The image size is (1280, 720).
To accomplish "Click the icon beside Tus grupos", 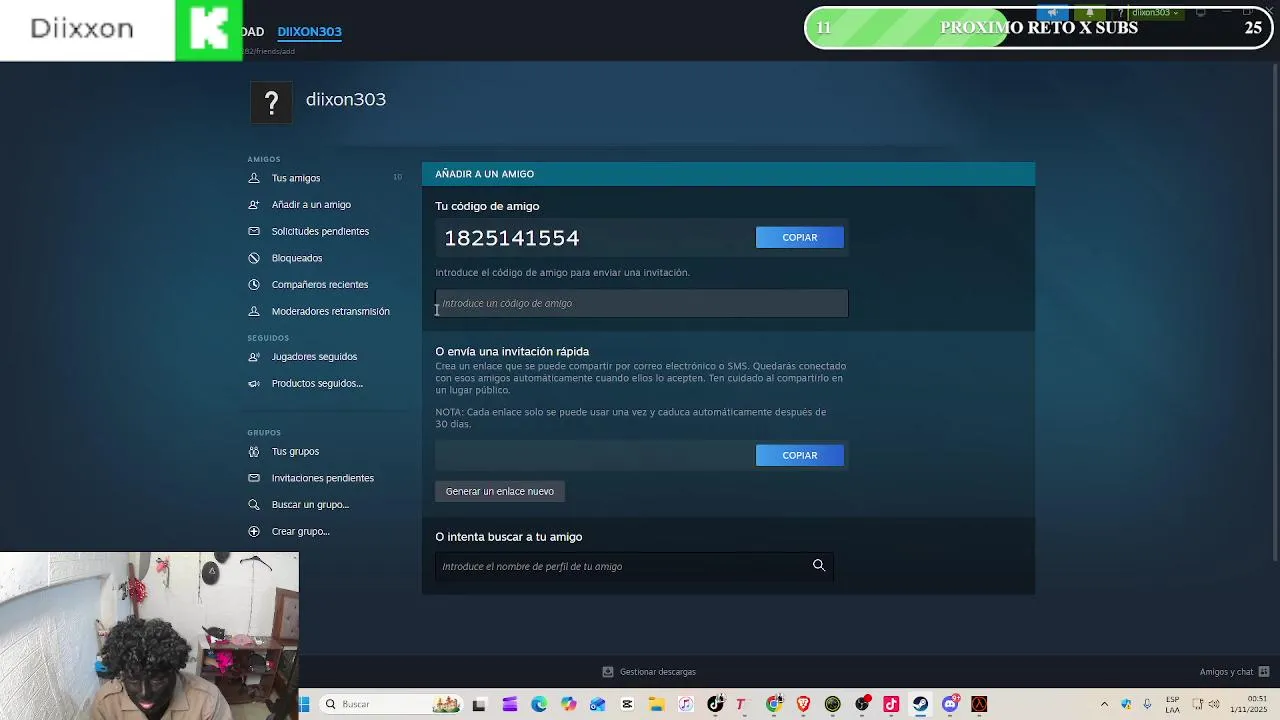I will [x=254, y=452].
